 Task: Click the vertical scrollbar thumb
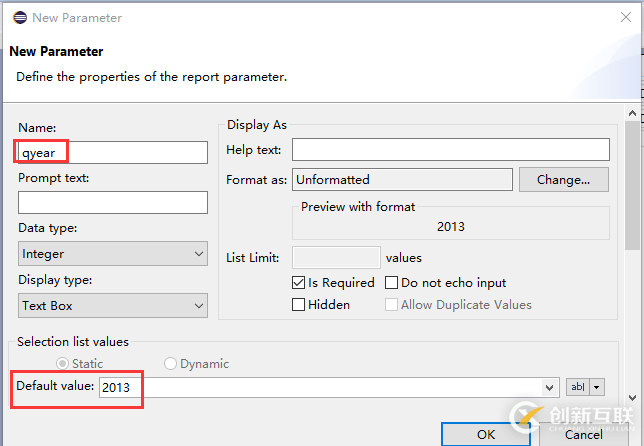[x=632, y=185]
